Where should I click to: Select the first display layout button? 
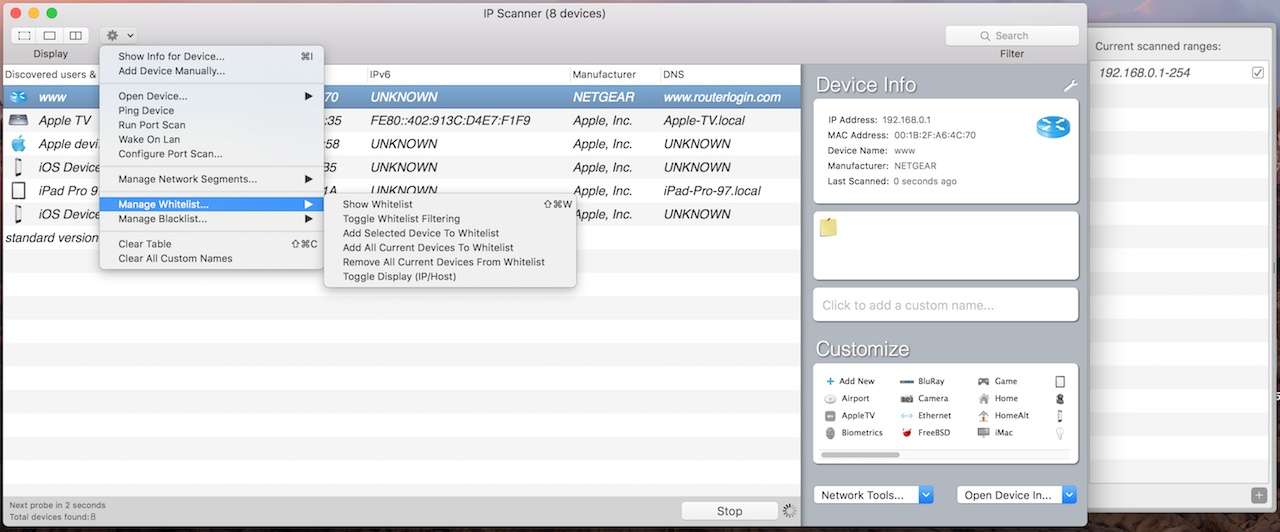pos(25,36)
